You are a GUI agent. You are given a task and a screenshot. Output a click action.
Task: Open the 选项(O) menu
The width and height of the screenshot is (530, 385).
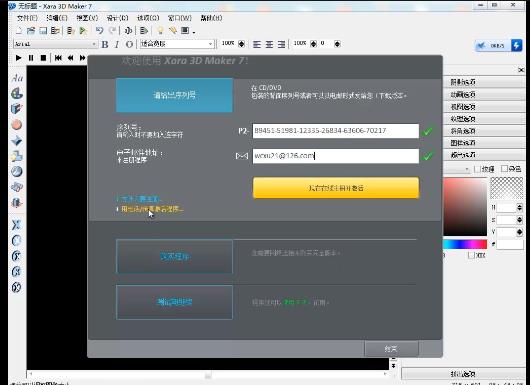click(148, 18)
